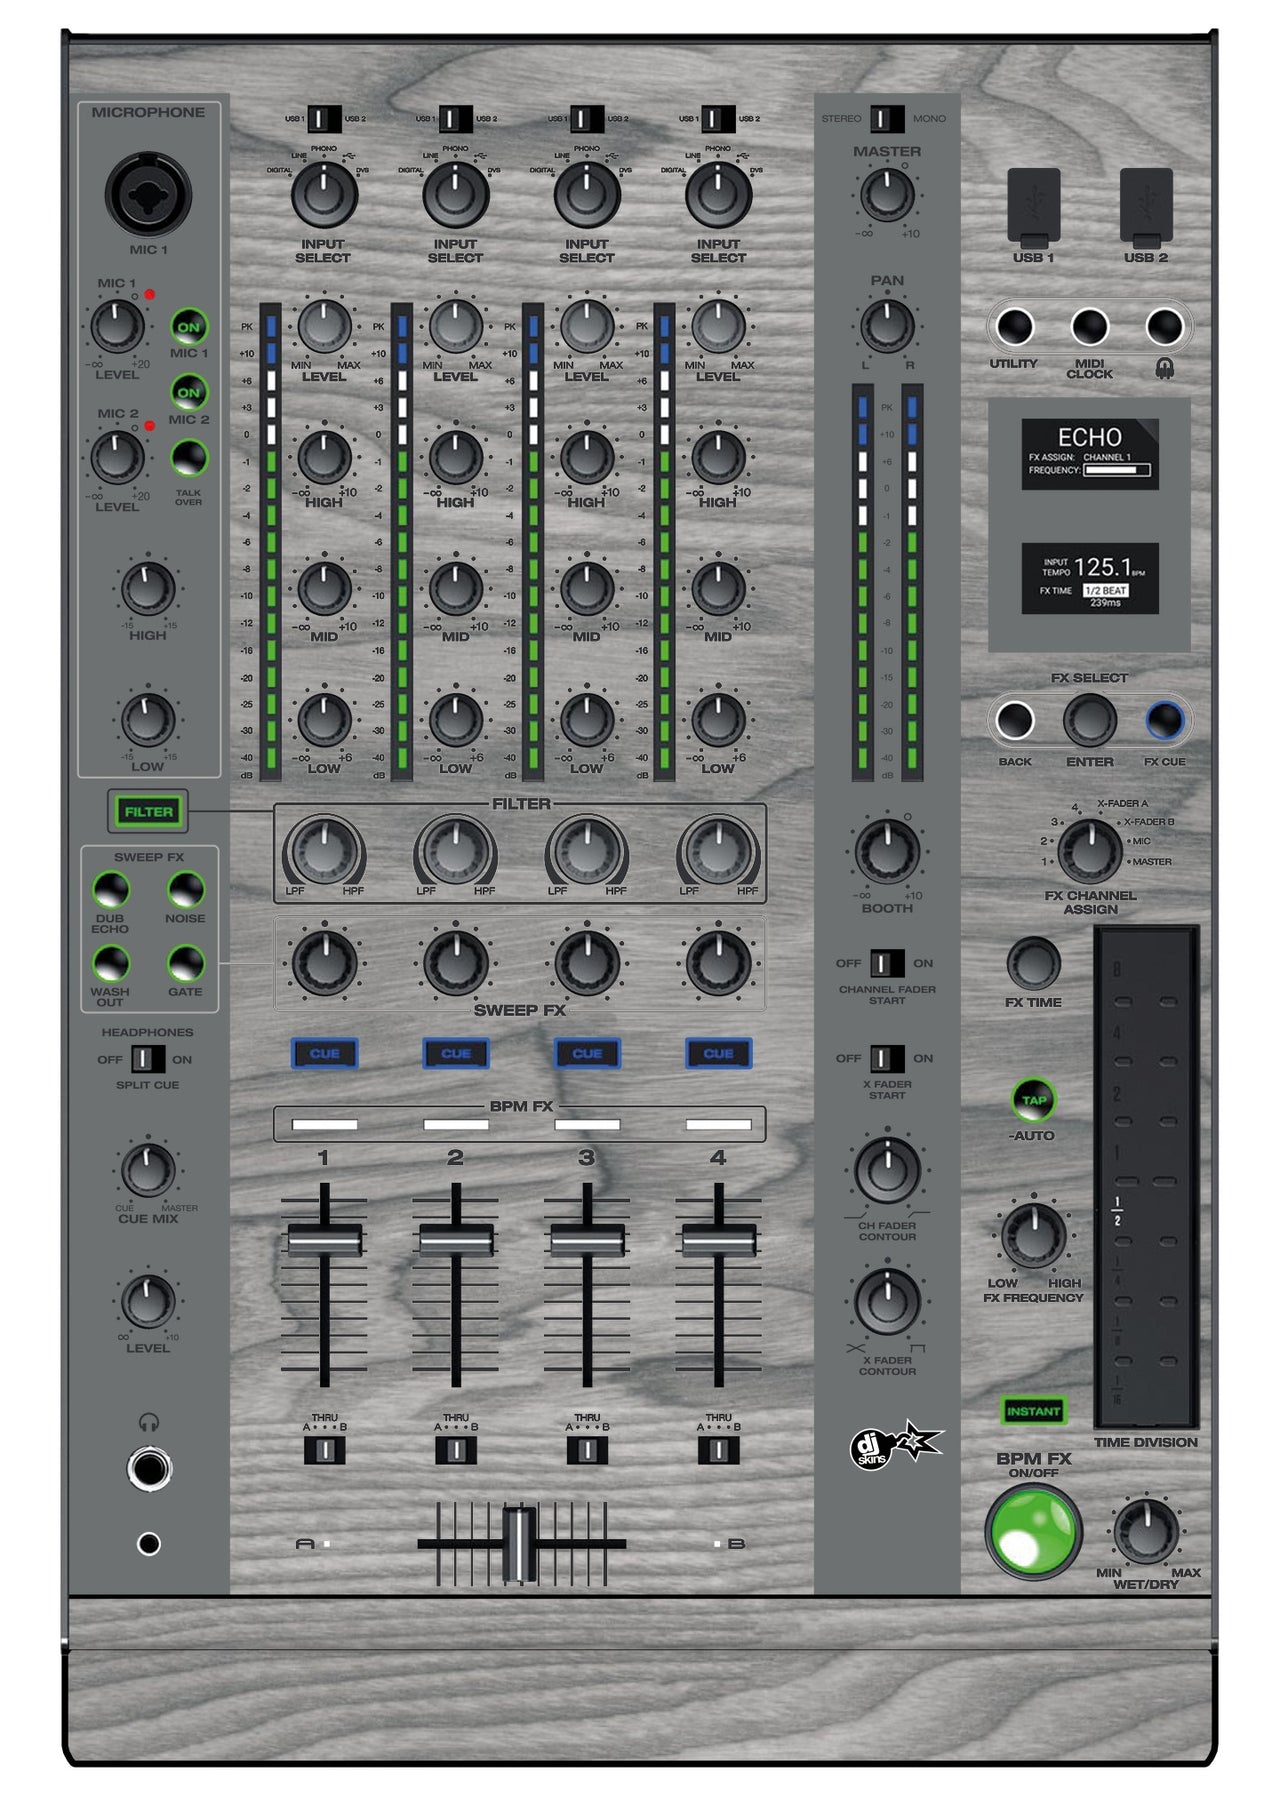Click the X Fader Contour knob
The height and width of the screenshot is (1820, 1280).
coord(887,1301)
